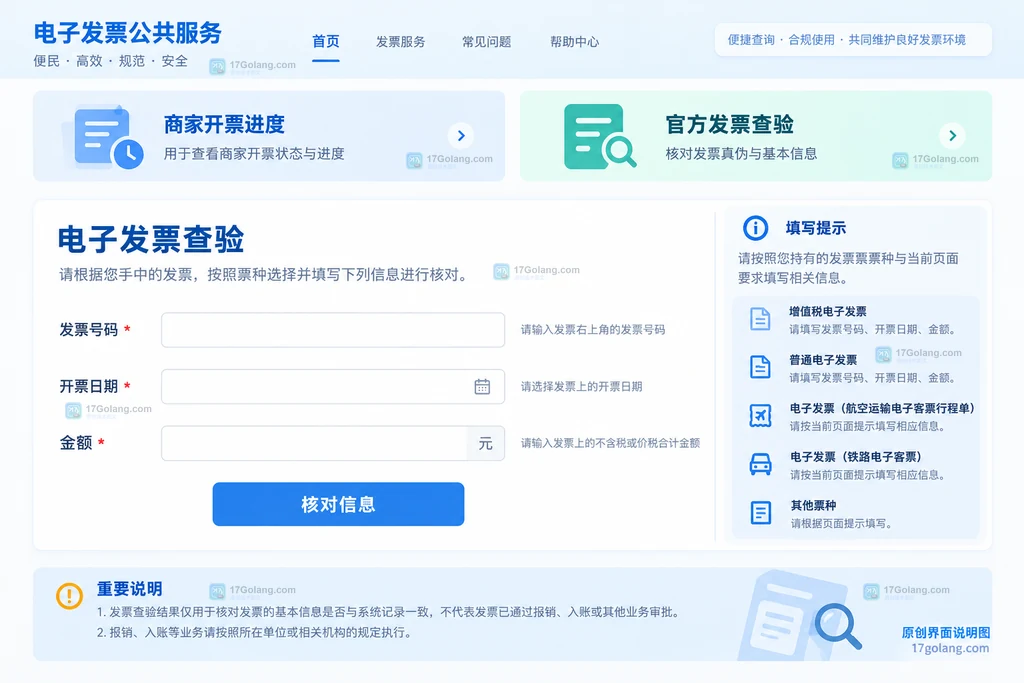Focus the 开票日期 date field
This screenshot has width=1024, height=683.
coord(333,387)
